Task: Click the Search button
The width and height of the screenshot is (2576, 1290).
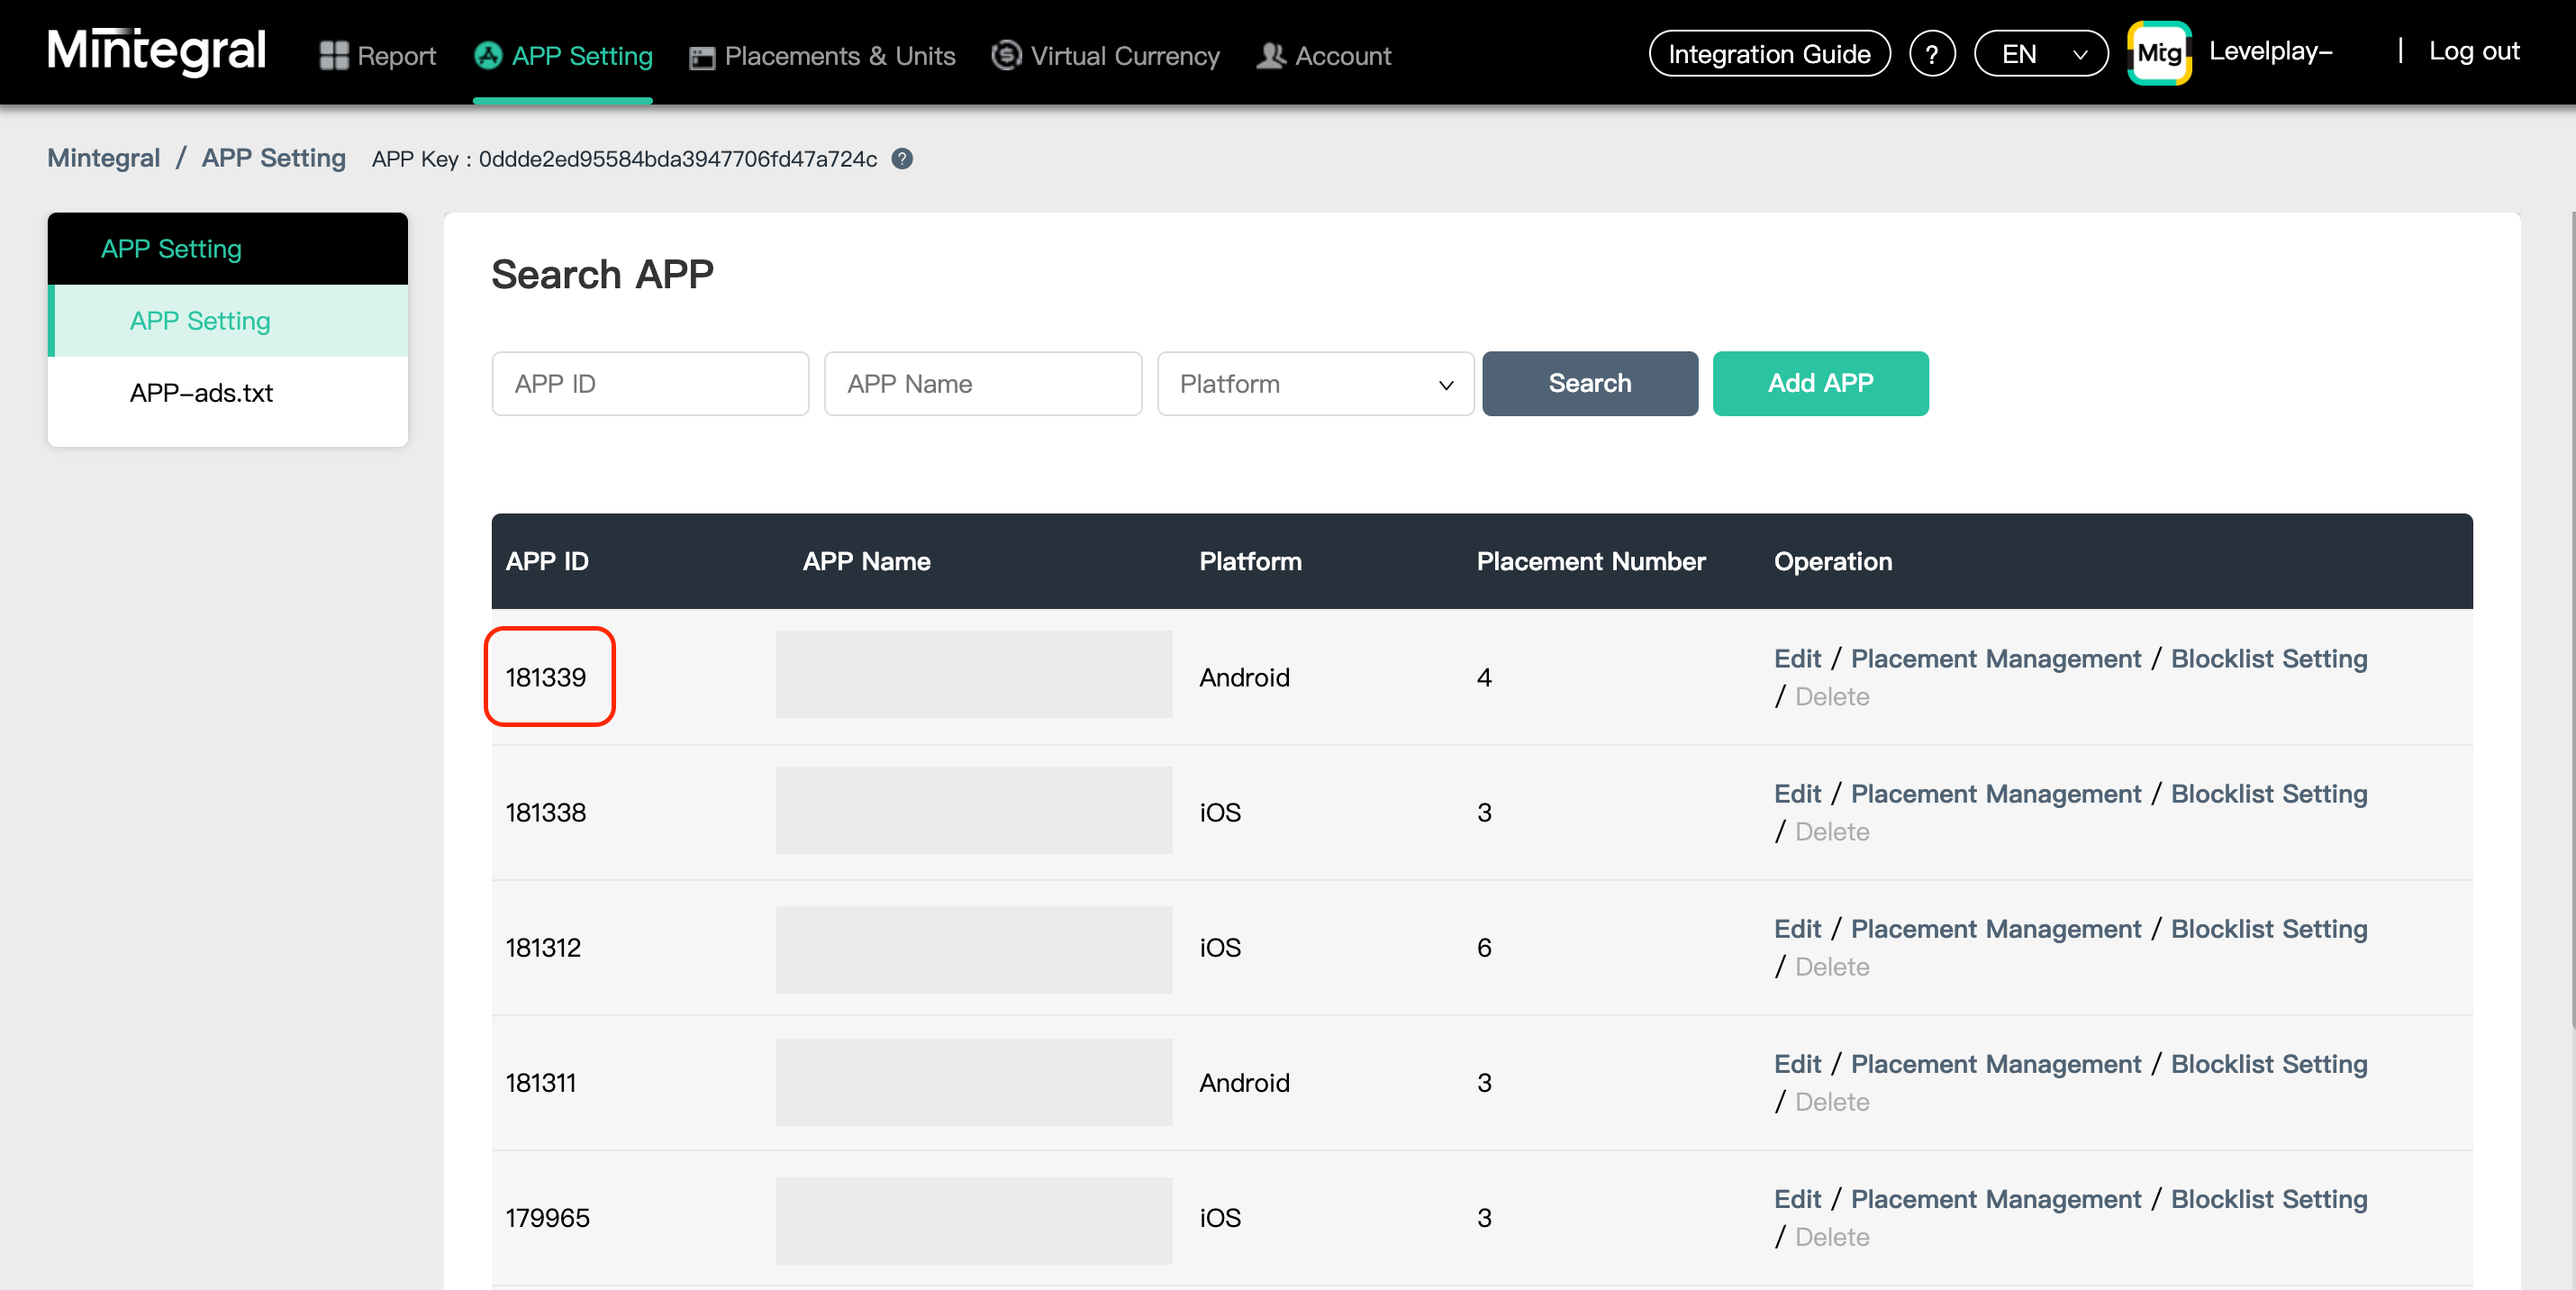Action: click(1590, 384)
